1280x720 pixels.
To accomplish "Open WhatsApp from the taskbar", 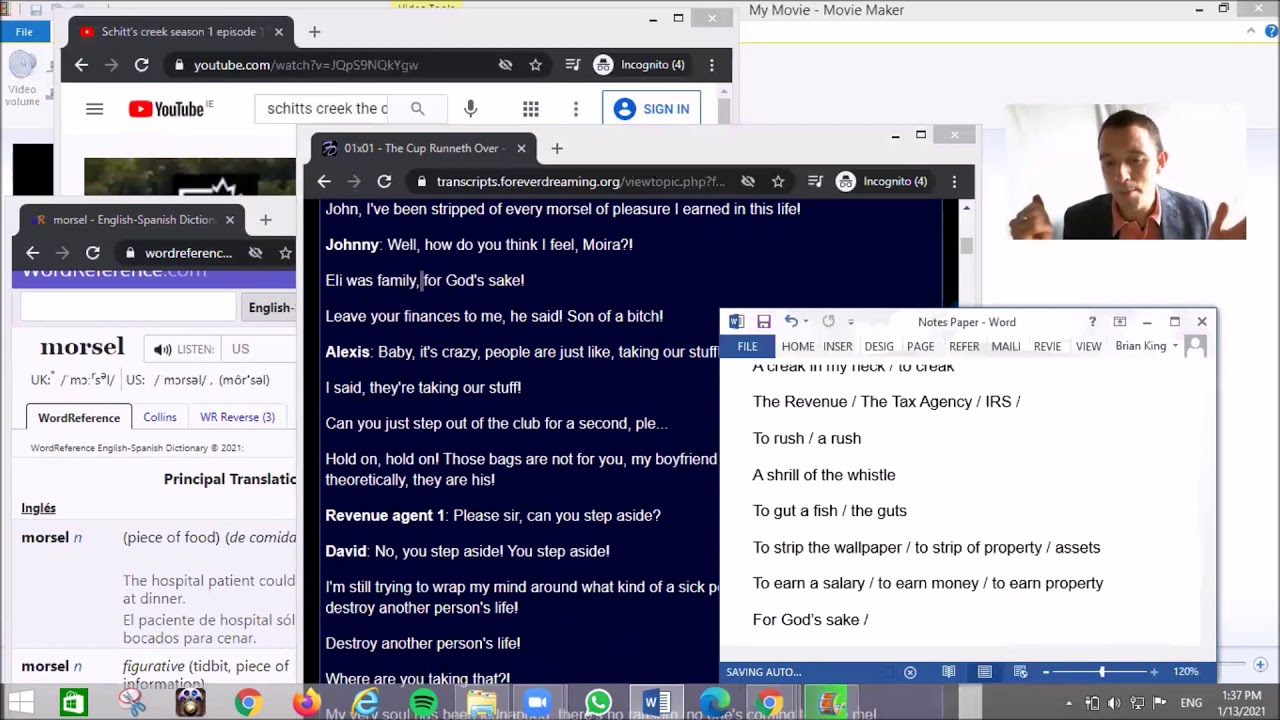I will point(598,703).
